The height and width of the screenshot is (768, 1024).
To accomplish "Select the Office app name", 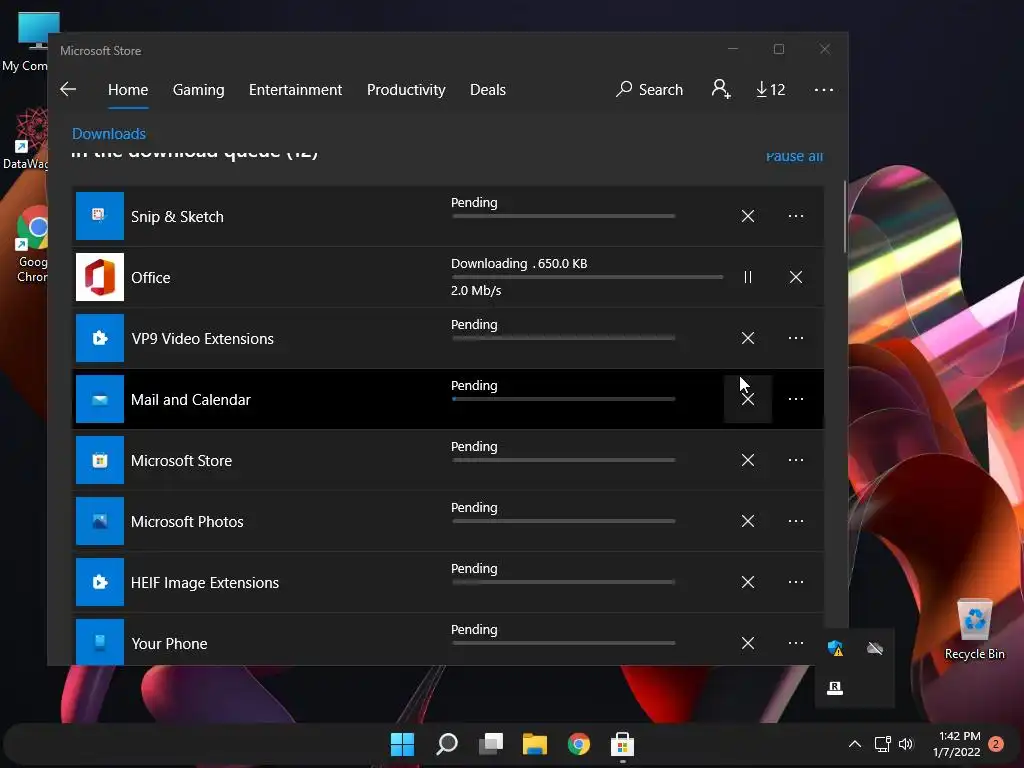I will tap(151, 278).
